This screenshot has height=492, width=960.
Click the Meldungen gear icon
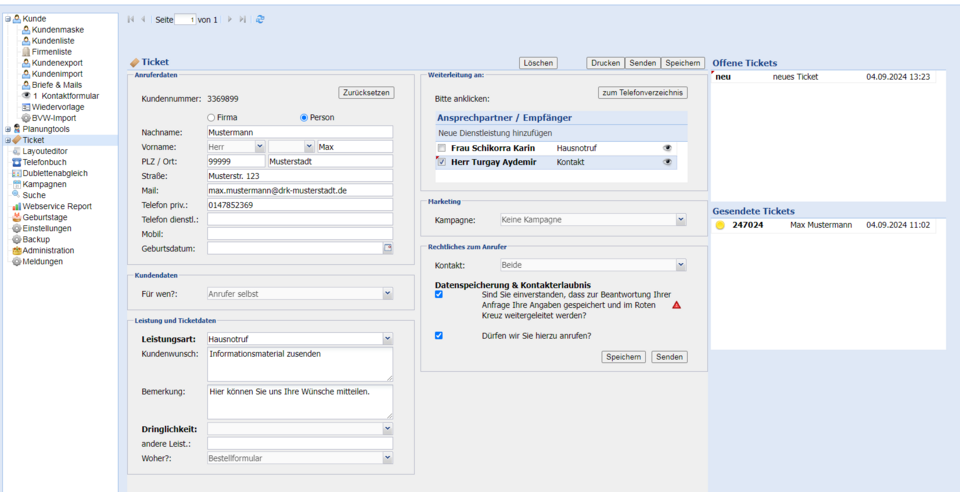(17, 261)
